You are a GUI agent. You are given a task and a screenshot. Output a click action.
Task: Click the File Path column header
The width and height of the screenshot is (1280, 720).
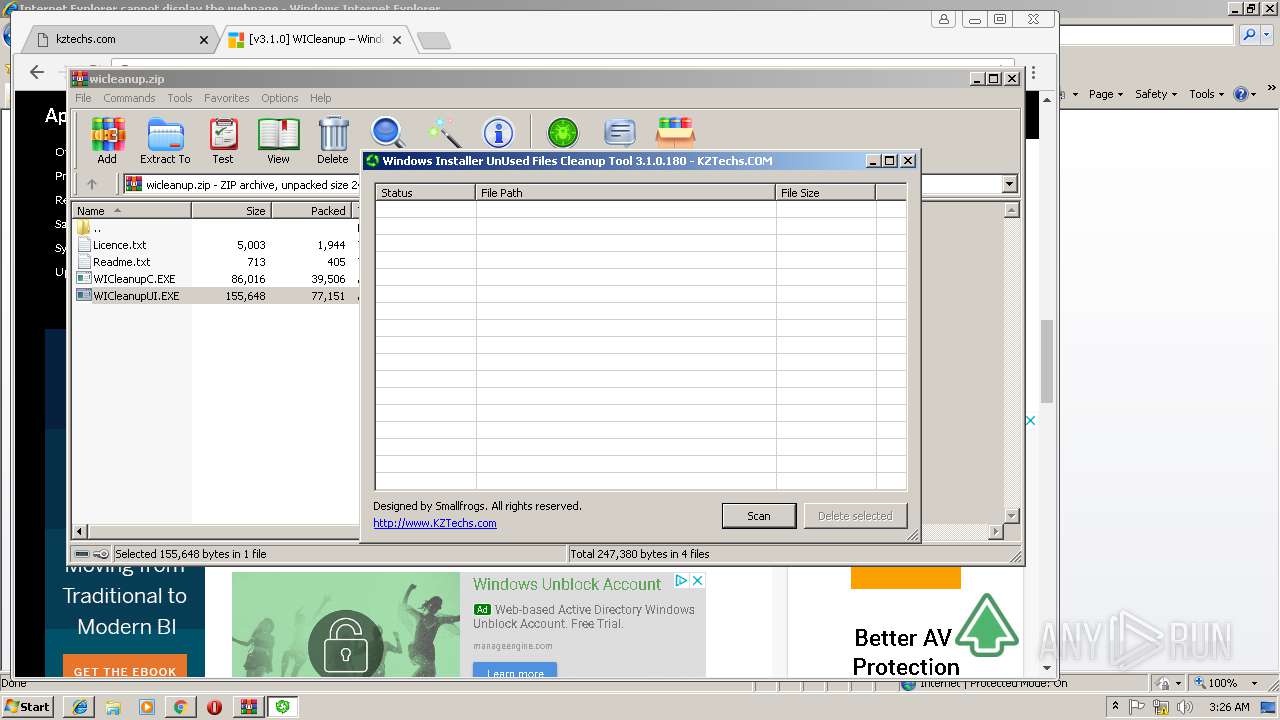pyautogui.click(x=626, y=193)
